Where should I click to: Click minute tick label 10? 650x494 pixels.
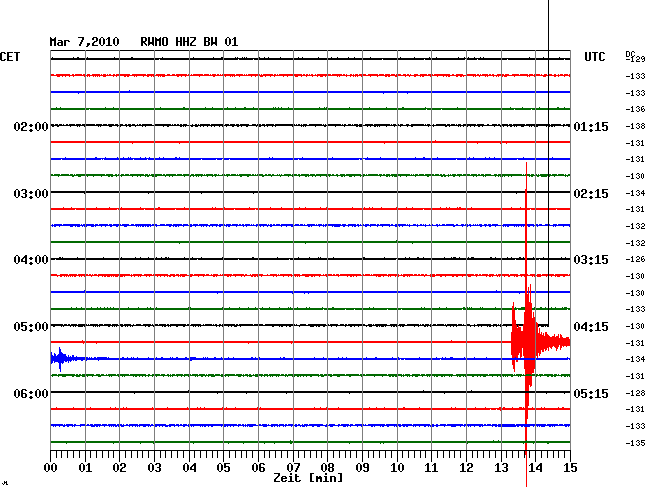[x=397, y=467]
